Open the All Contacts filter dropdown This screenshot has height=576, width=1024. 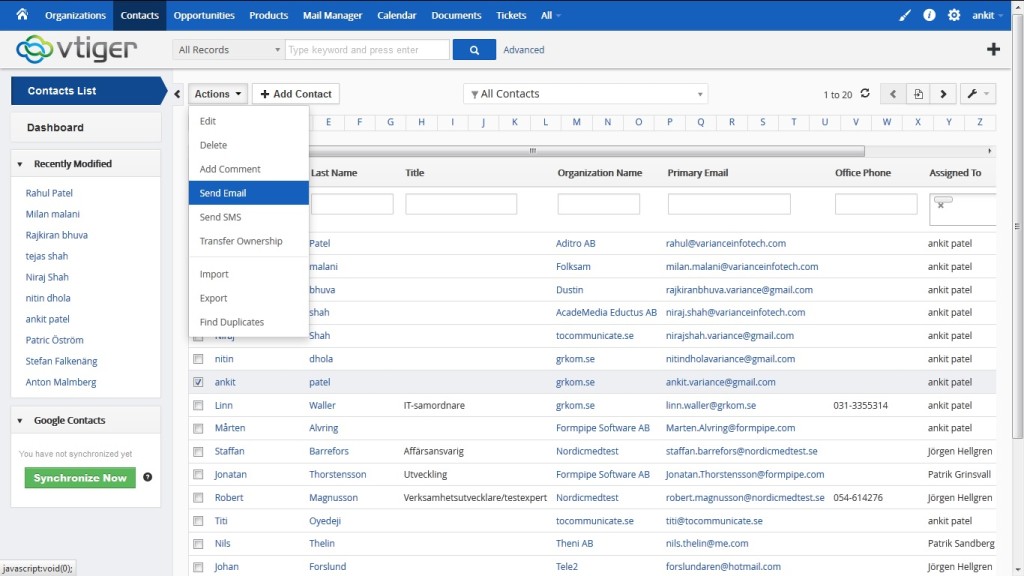(586, 94)
